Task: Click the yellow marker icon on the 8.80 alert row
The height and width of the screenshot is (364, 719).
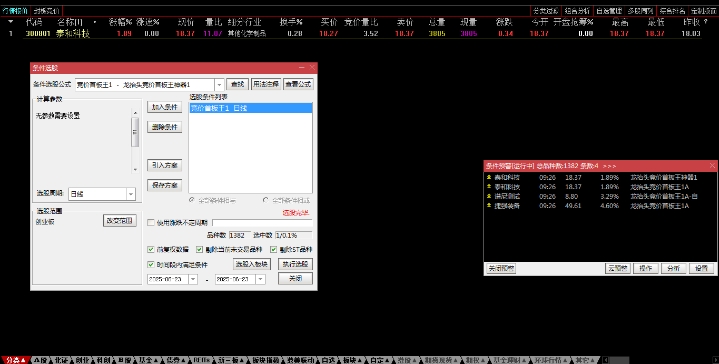Action: tap(489, 196)
